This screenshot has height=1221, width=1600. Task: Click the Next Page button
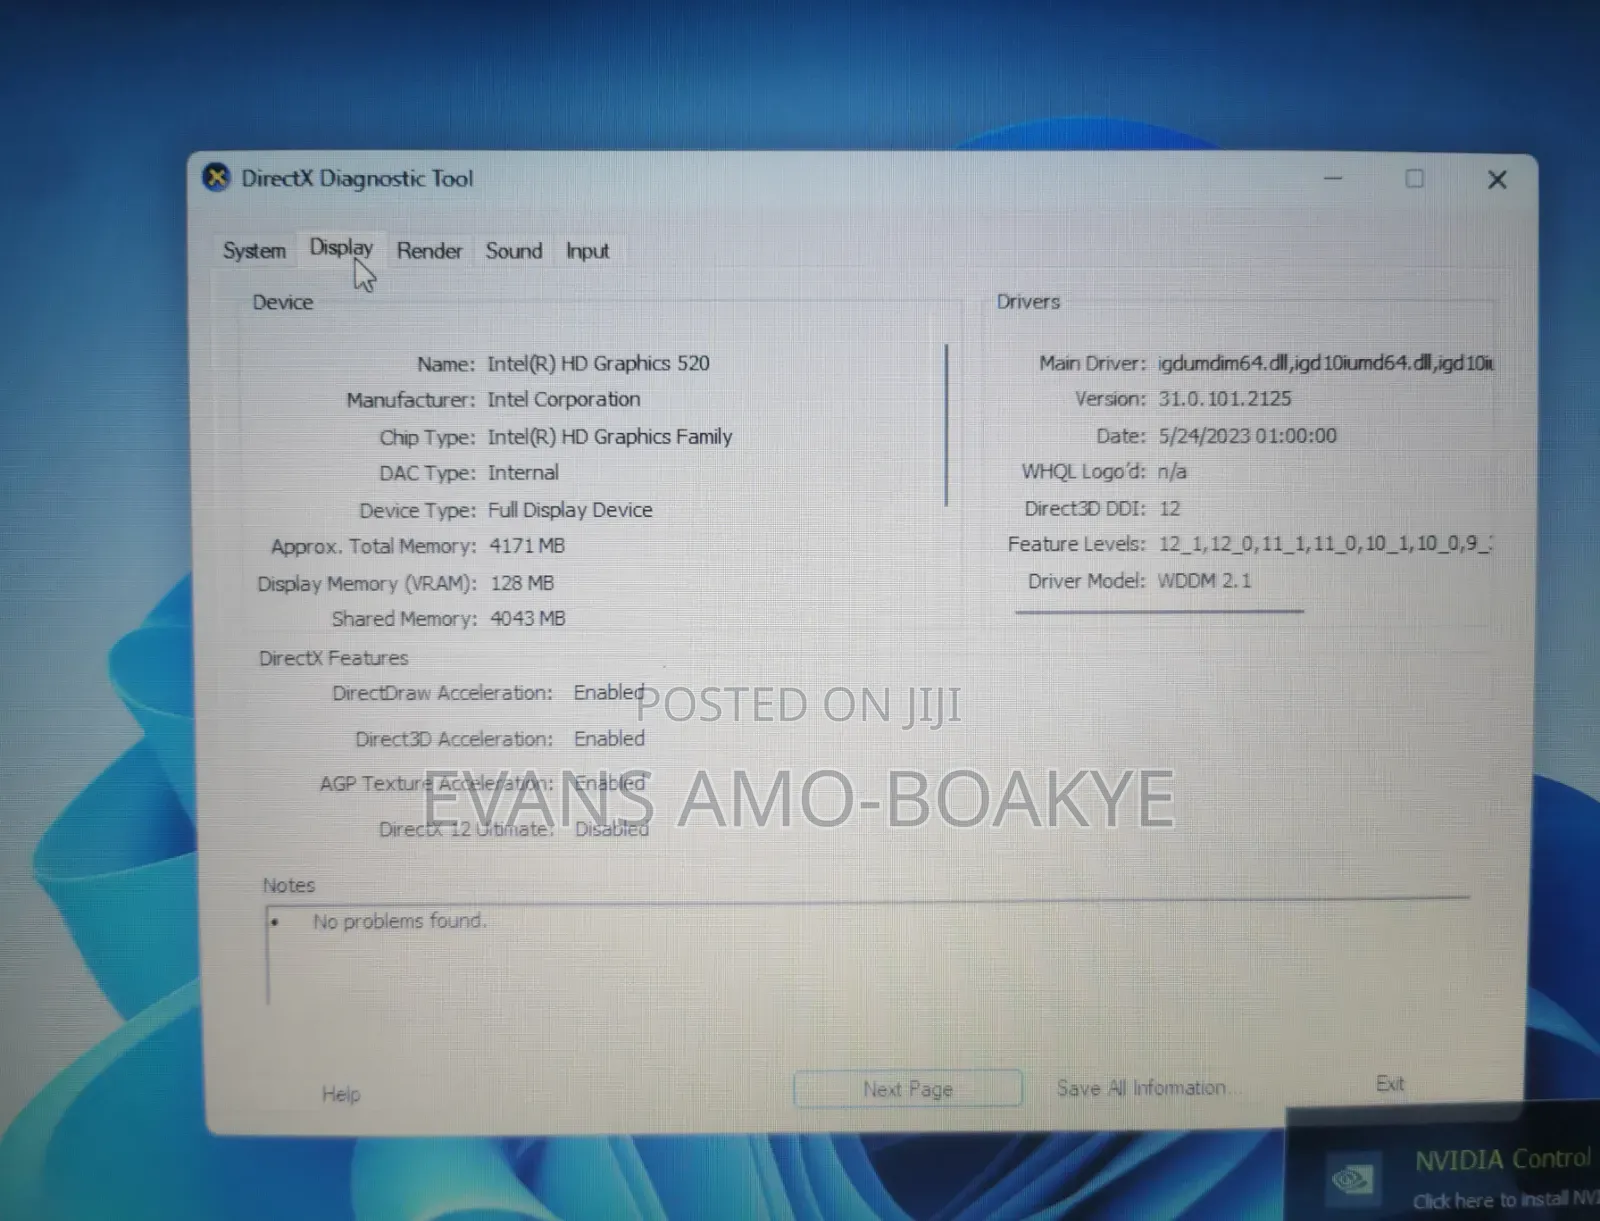pyautogui.click(x=908, y=1088)
